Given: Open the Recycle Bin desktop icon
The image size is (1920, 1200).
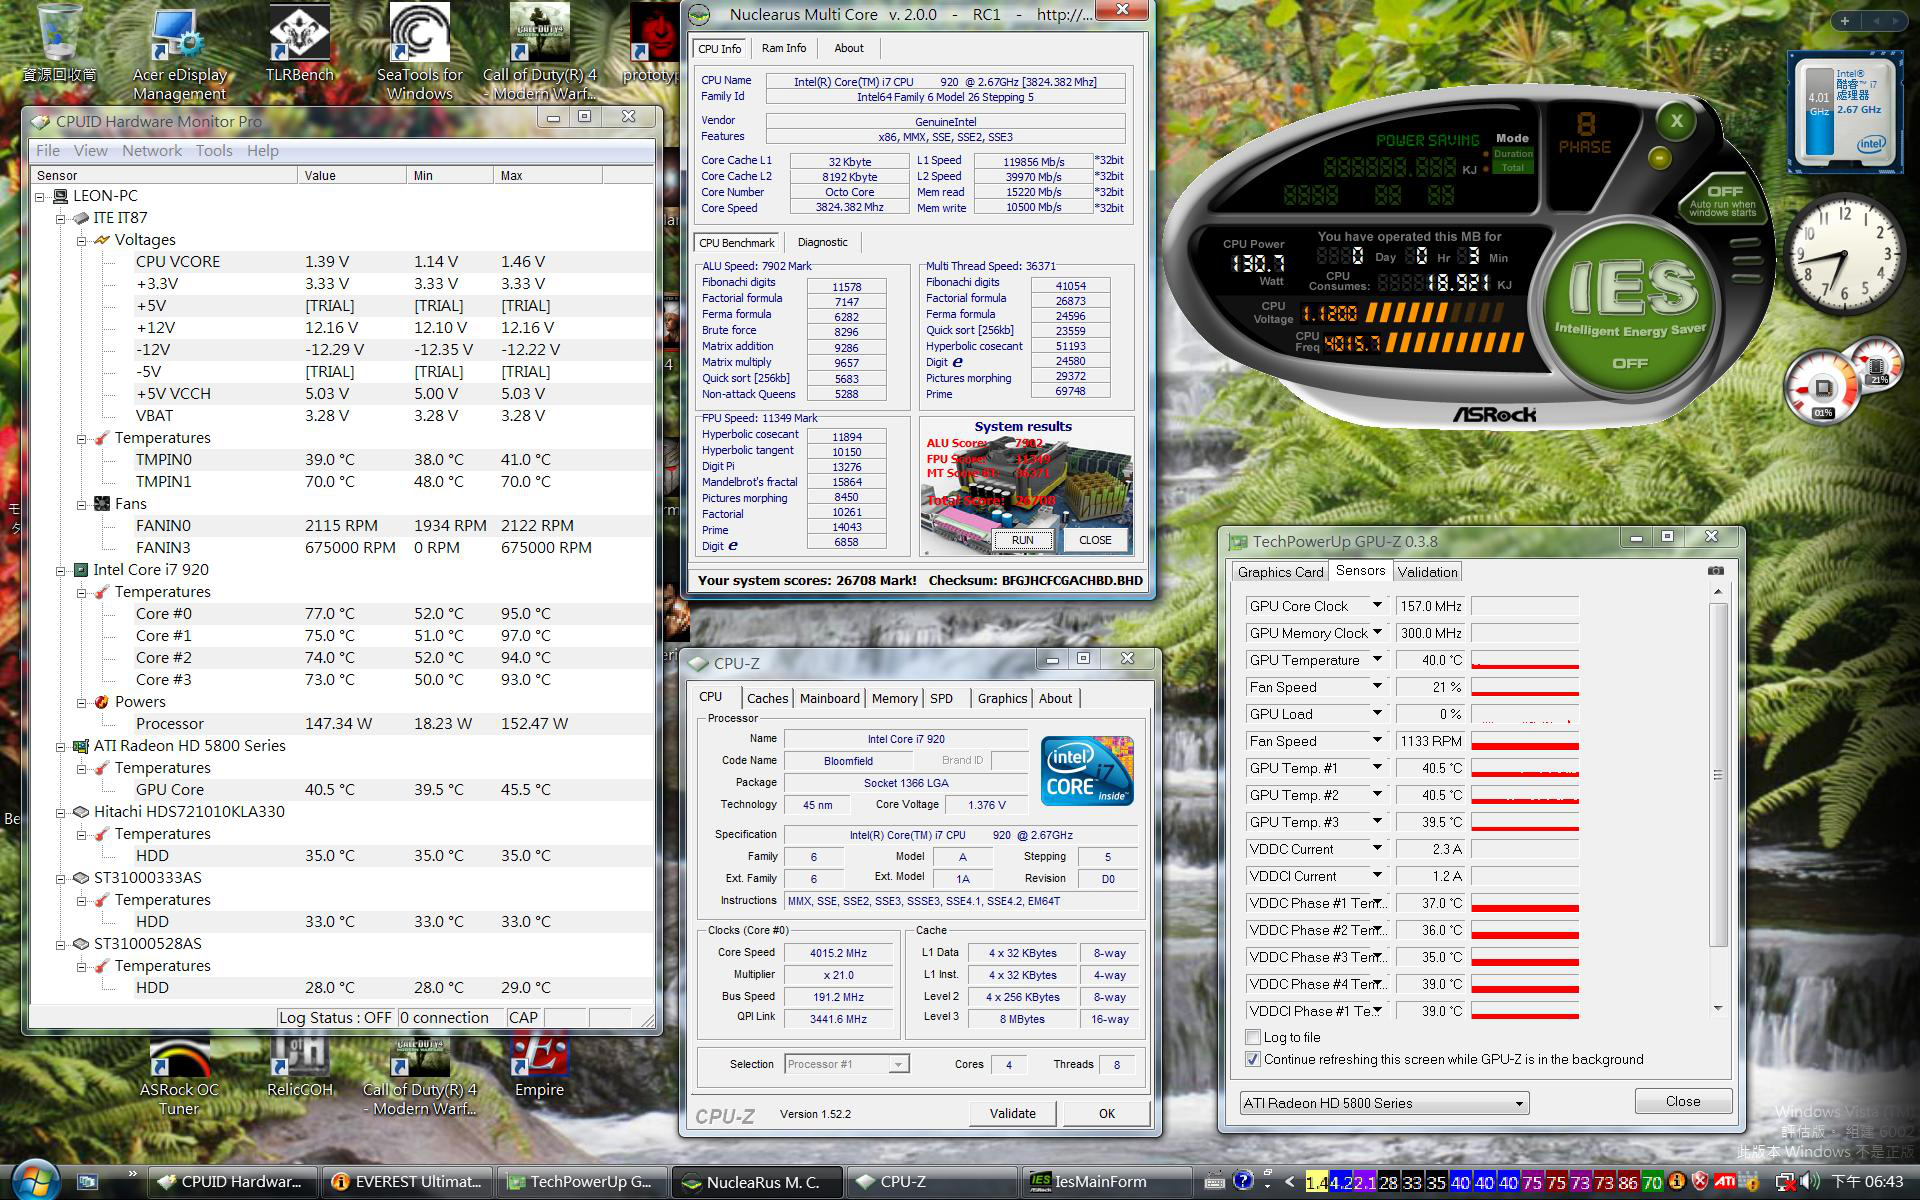Looking at the screenshot, I should [59, 42].
